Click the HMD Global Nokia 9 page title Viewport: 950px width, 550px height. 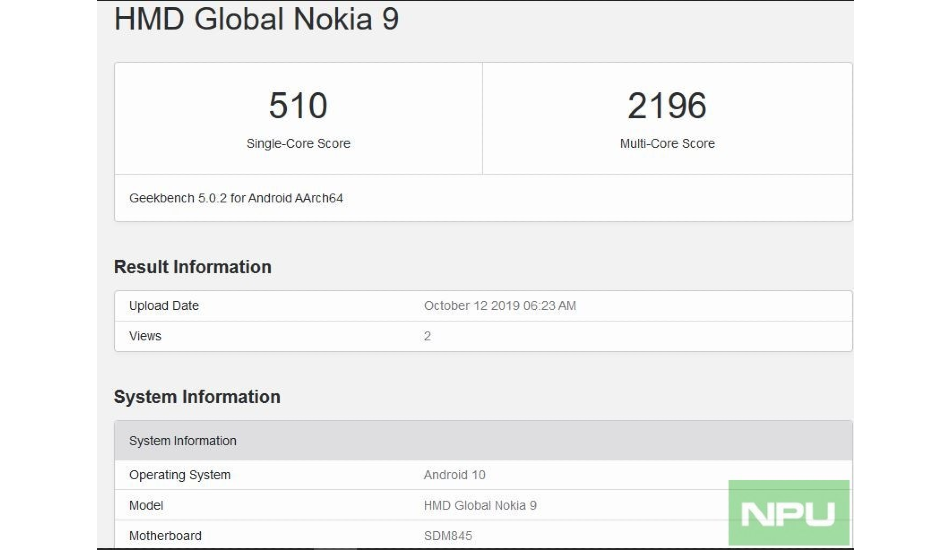point(256,19)
